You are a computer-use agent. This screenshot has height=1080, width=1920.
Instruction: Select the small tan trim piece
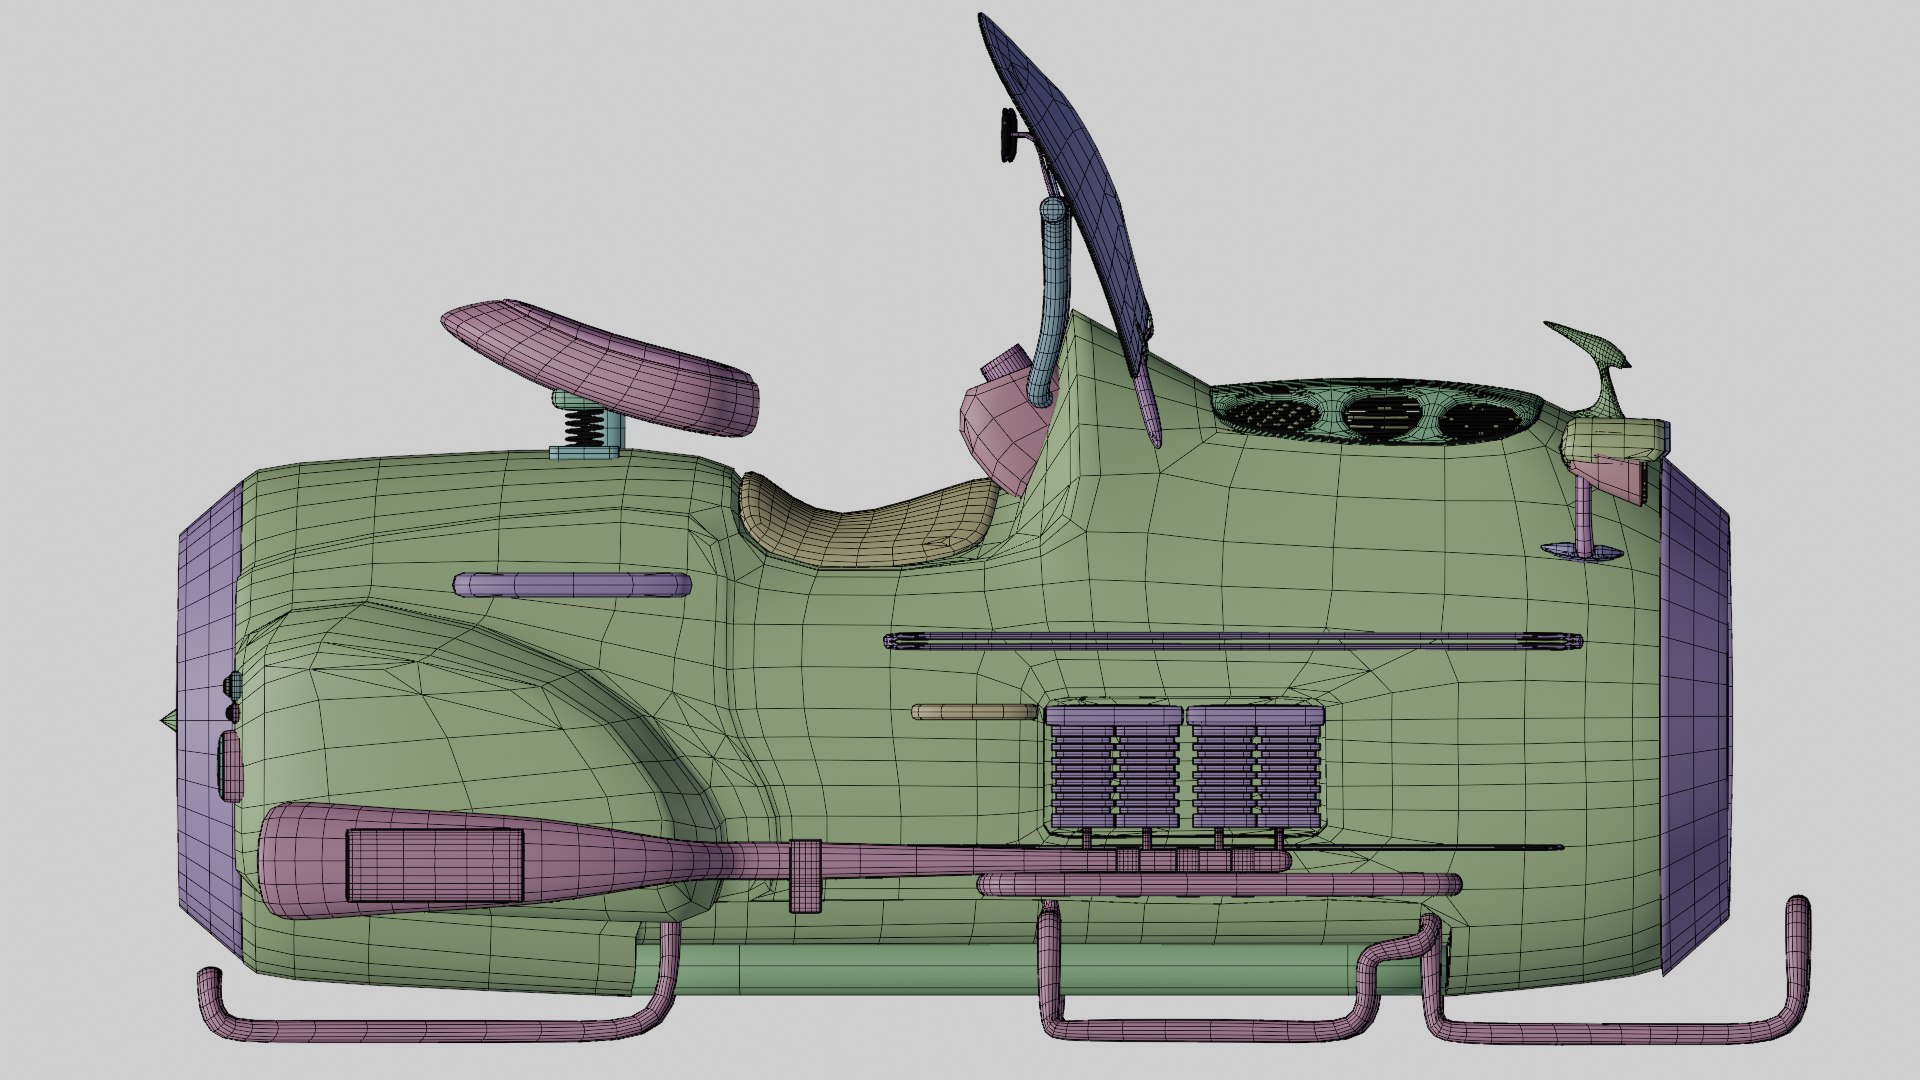coord(975,712)
